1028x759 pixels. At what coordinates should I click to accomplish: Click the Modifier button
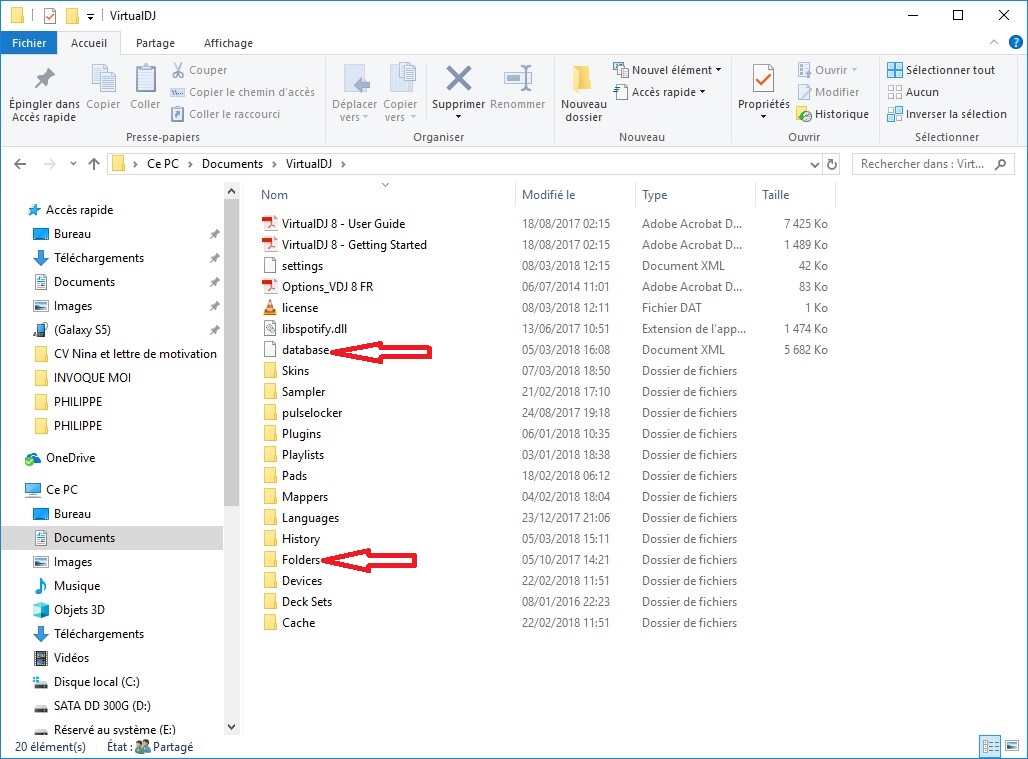(828, 92)
